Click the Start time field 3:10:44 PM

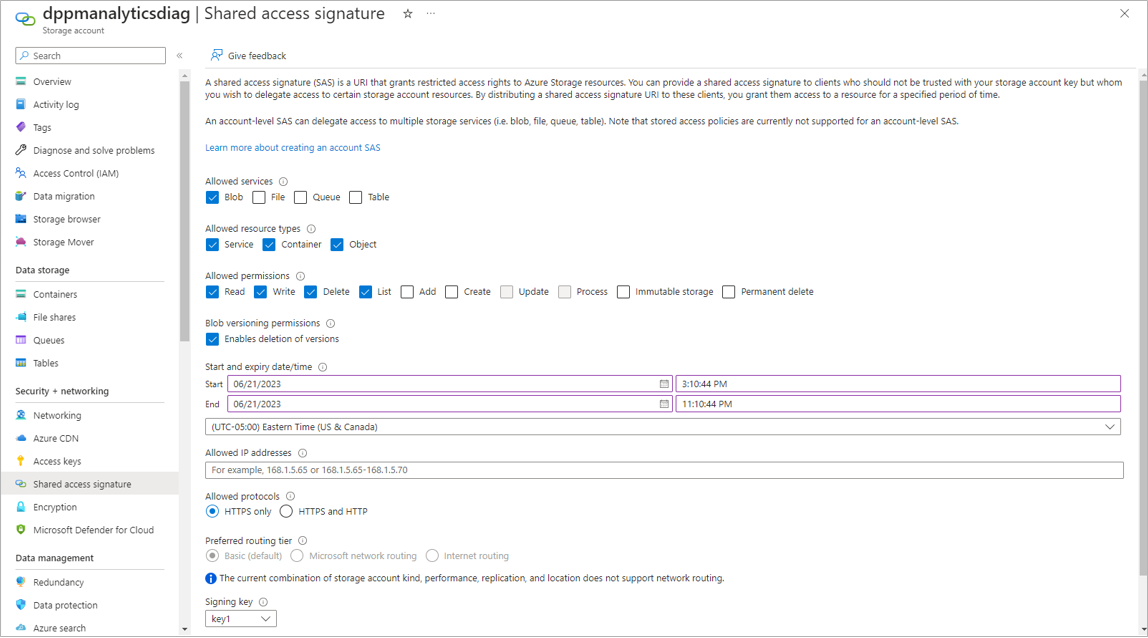898,384
